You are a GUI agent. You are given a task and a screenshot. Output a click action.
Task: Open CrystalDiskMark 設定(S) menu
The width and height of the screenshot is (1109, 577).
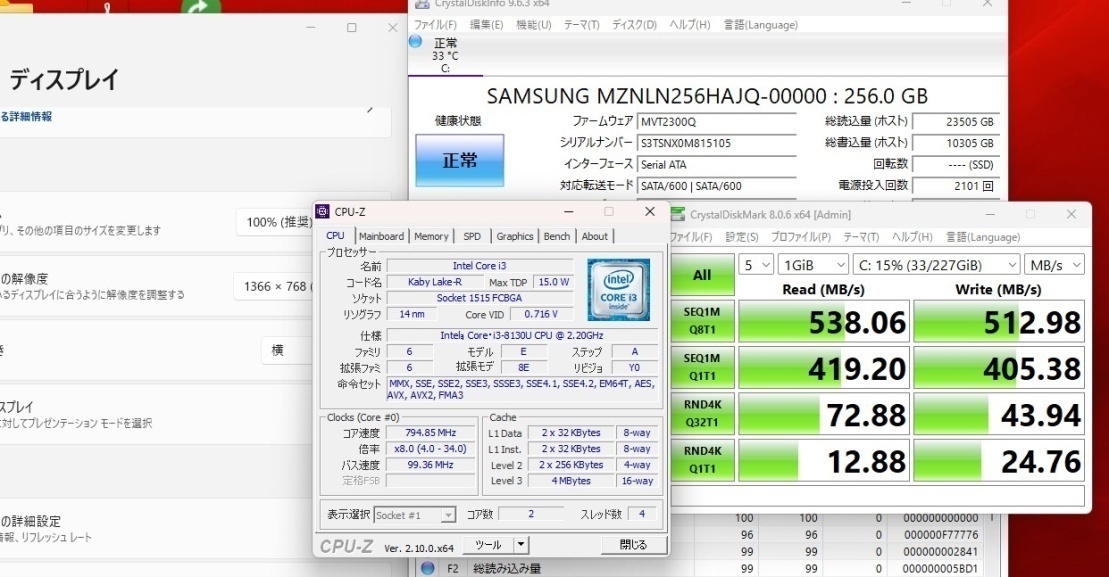coord(742,237)
